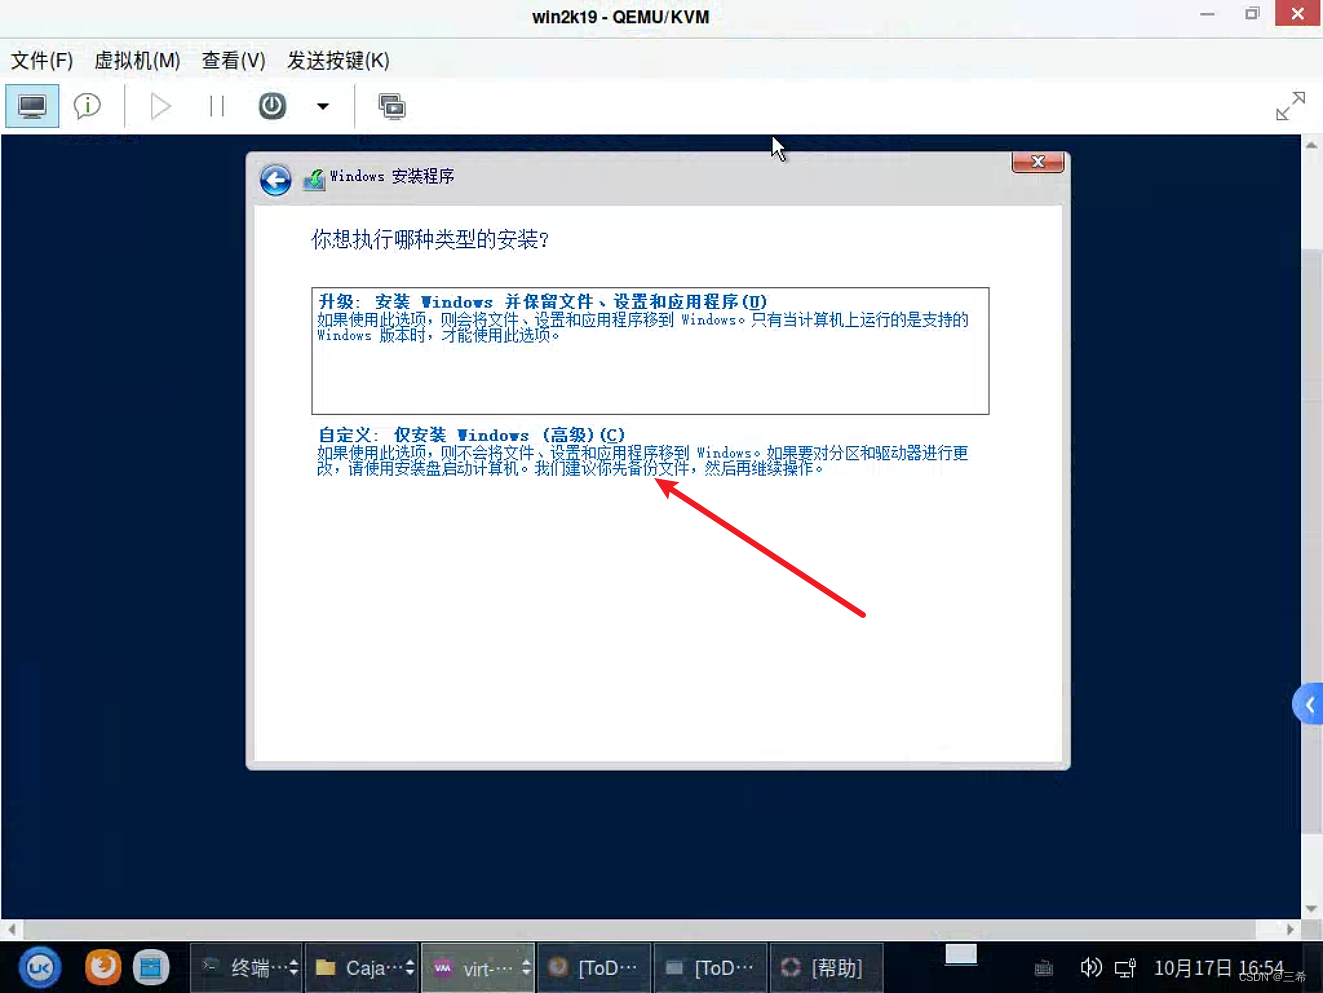Select 自定义: 仅安装 Windows (高级) option
The height and width of the screenshot is (993, 1323).
(x=643, y=451)
